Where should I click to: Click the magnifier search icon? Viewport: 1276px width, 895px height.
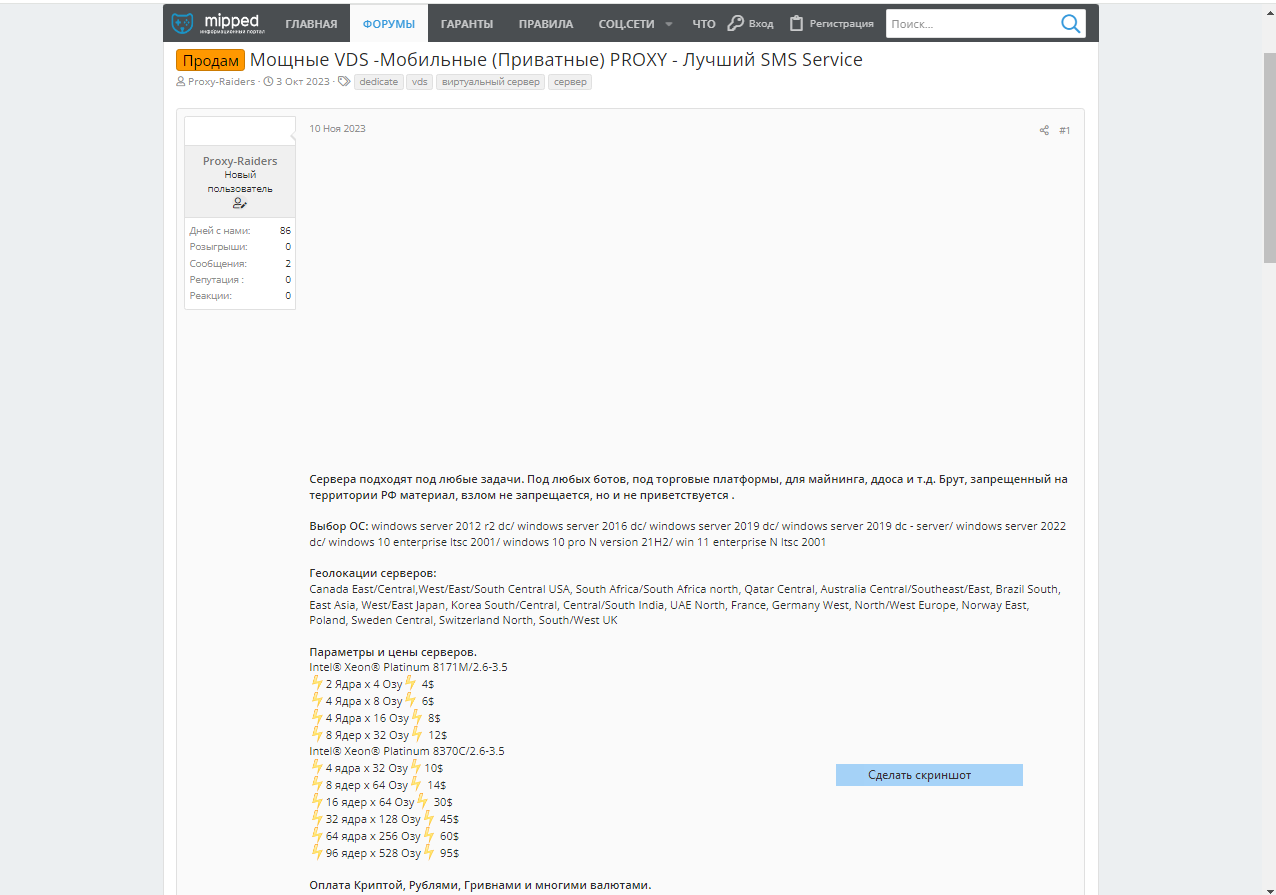pos(1070,24)
